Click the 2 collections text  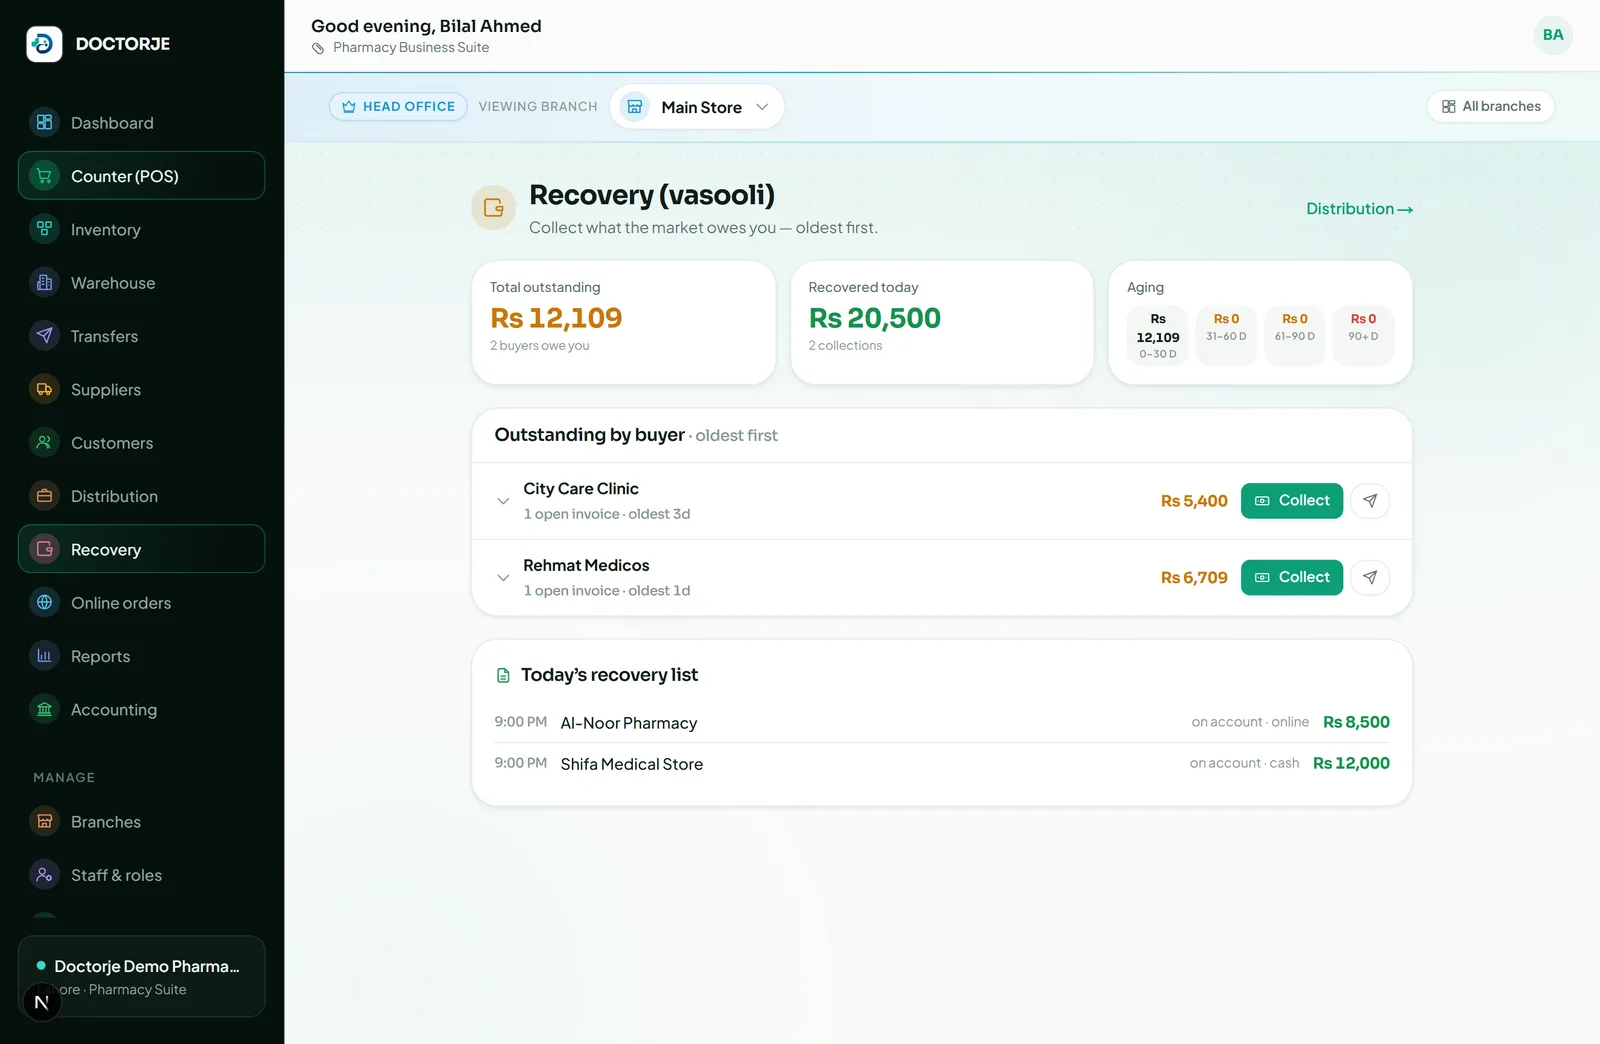845,346
